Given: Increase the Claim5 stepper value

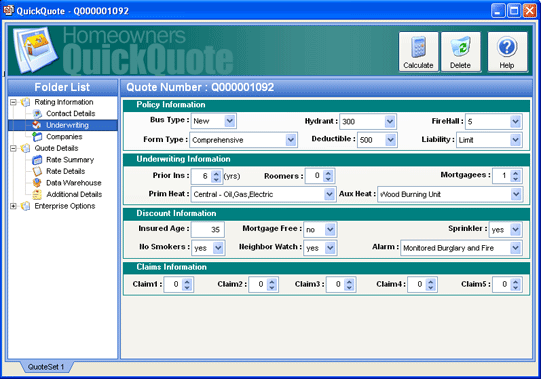Looking at the screenshot, I should (515, 282).
